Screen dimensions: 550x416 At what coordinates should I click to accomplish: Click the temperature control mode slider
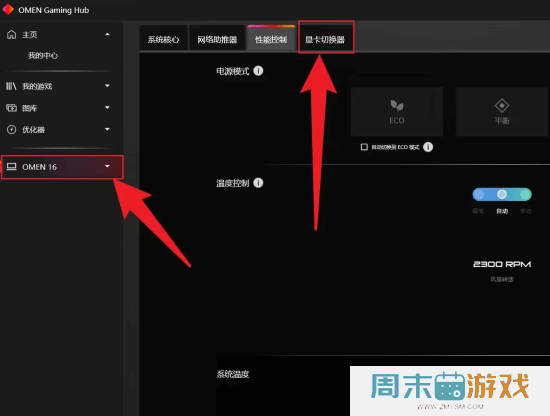tap(502, 194)
